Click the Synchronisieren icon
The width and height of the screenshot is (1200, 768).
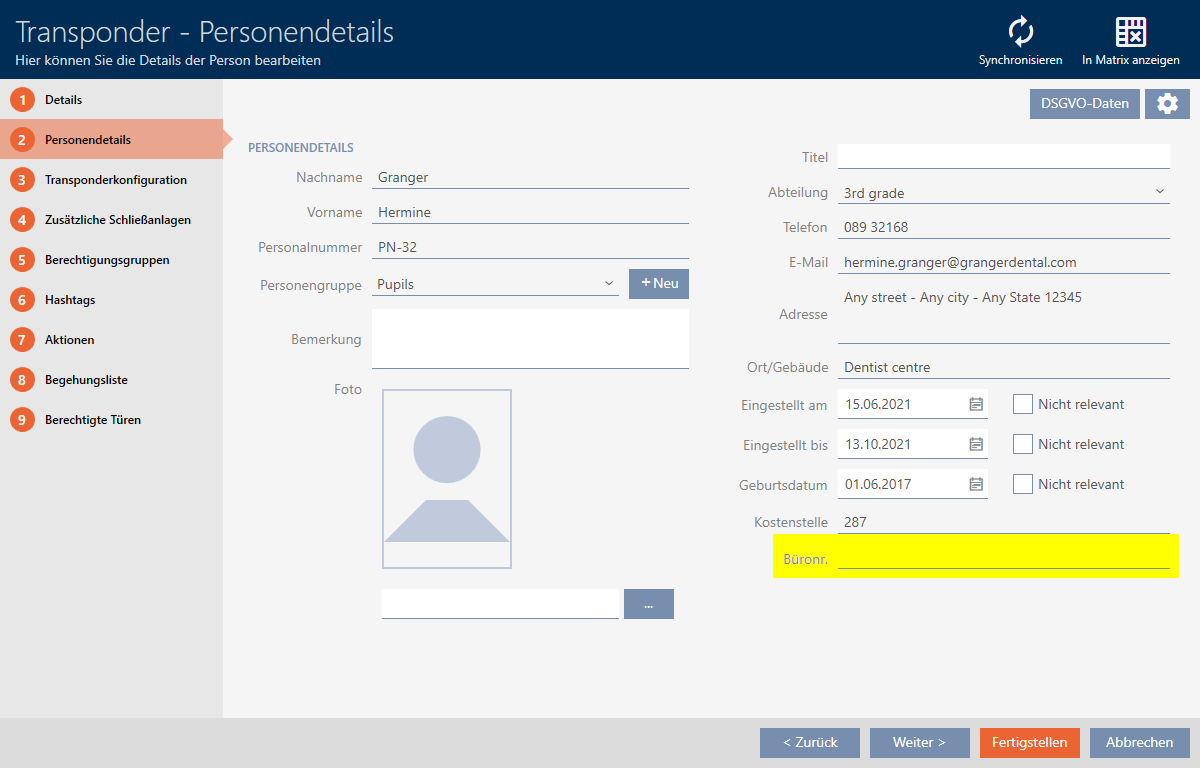pyautogui.click(x=1020, y=32)
